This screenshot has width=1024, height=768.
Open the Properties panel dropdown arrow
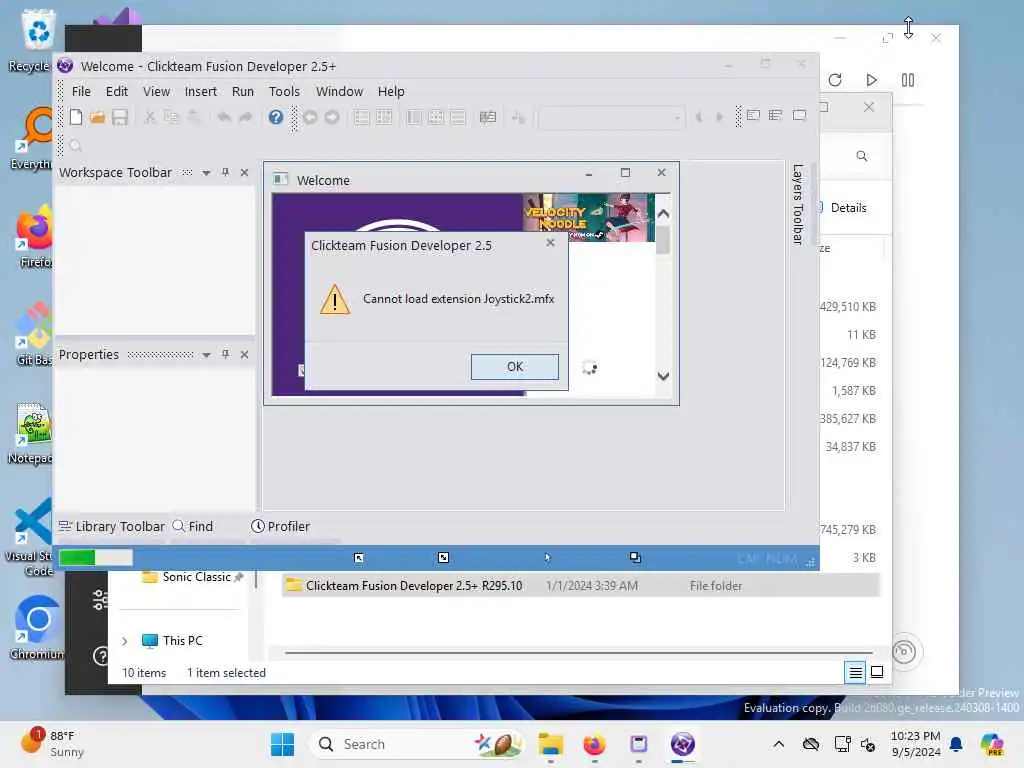point(206,355)
